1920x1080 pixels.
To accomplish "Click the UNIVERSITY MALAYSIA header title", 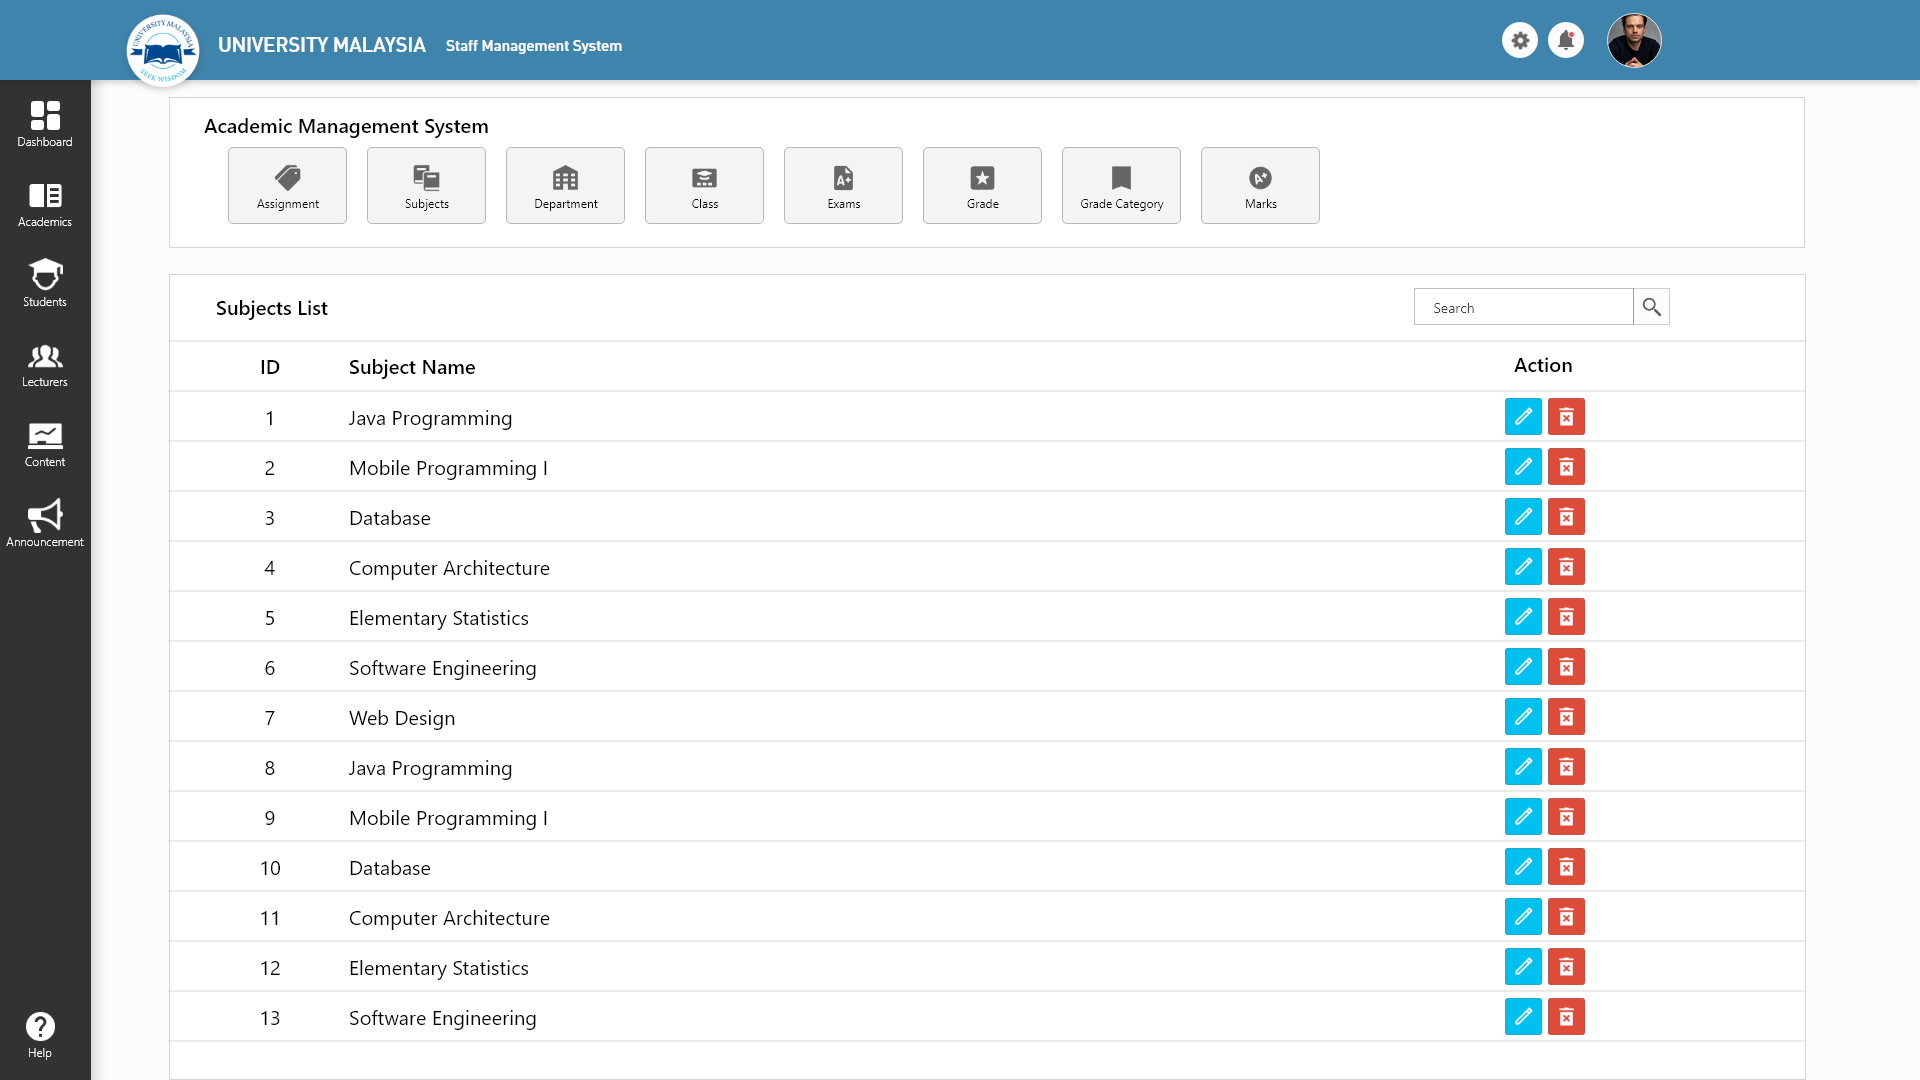I will 322,45.
